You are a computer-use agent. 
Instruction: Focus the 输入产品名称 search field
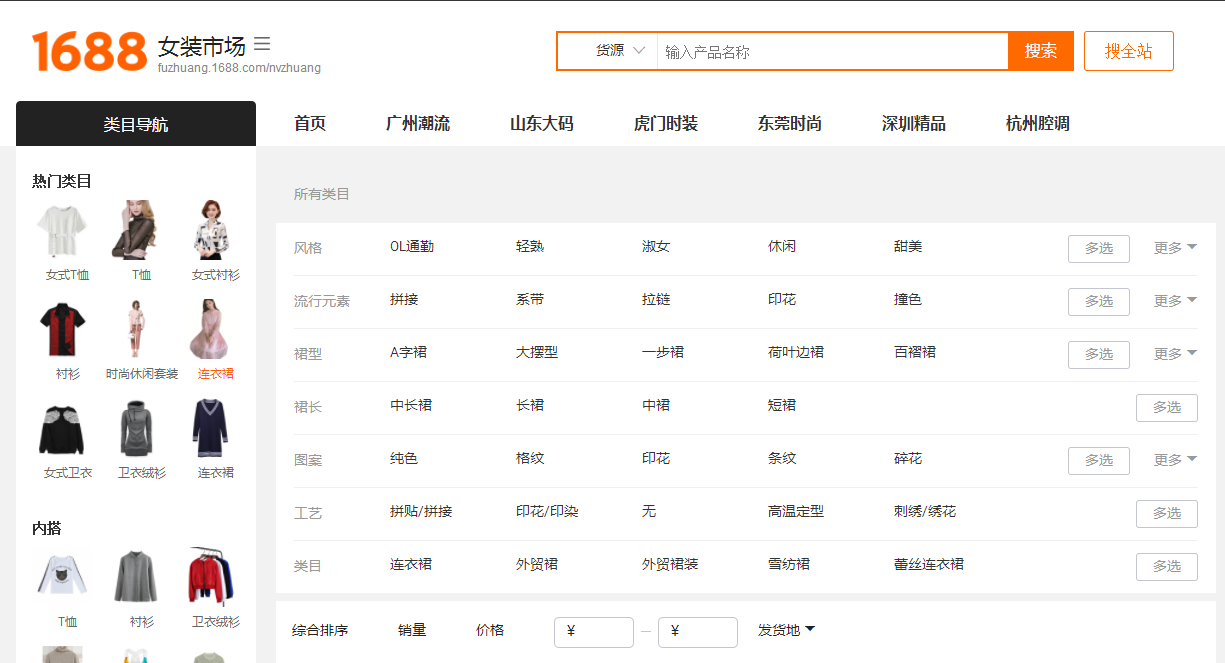click(830, 52)
